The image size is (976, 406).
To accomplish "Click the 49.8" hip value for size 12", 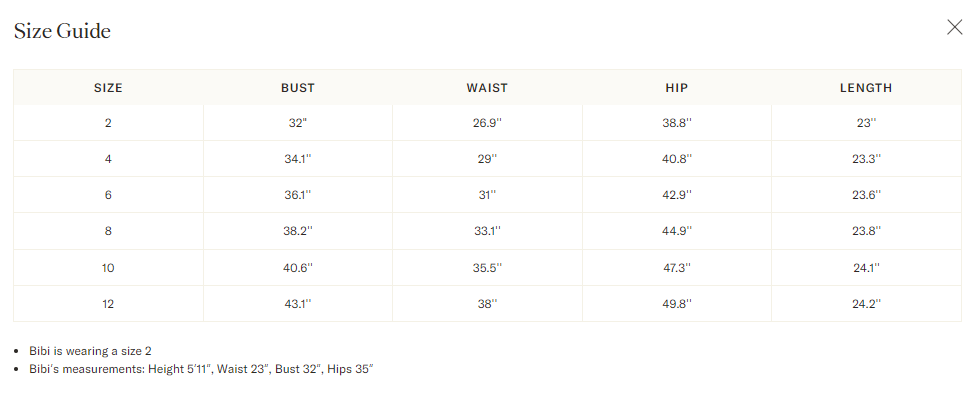I will click(x=677, y=304).
